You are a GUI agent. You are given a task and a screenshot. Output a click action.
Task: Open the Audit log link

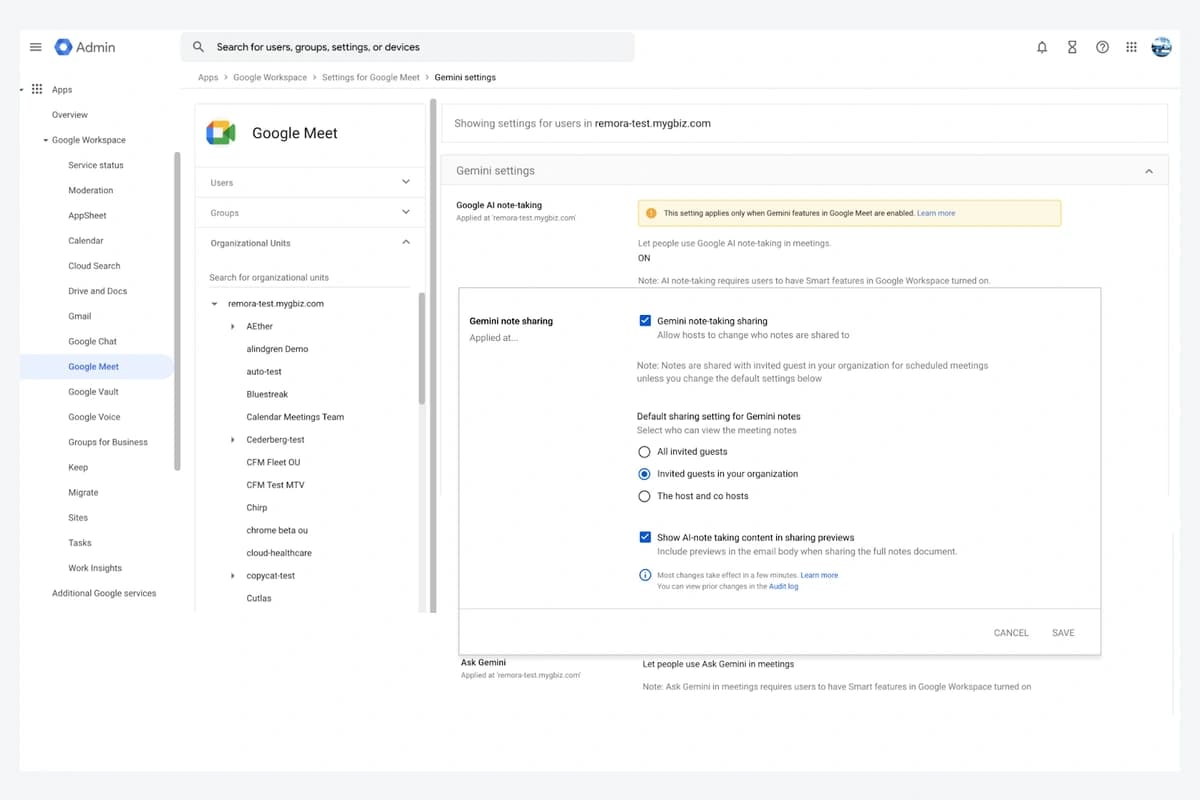783,587
